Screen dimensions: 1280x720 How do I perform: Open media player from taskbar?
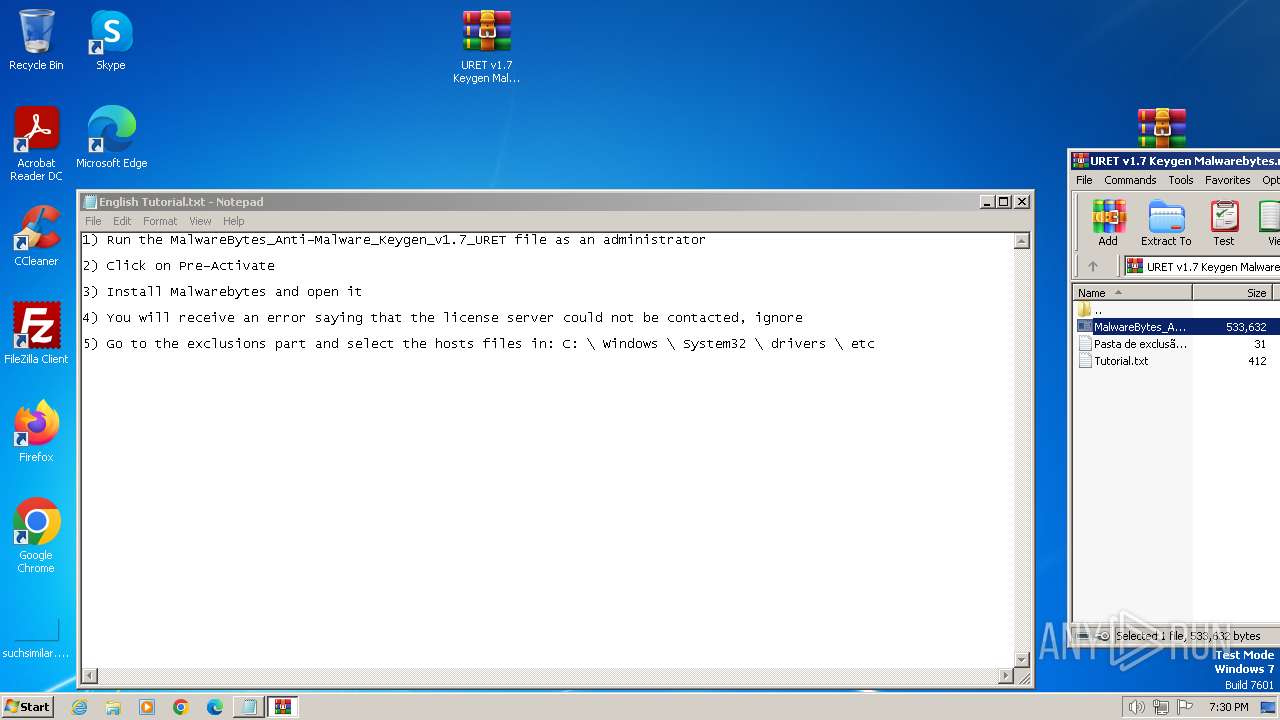point(147,707)
